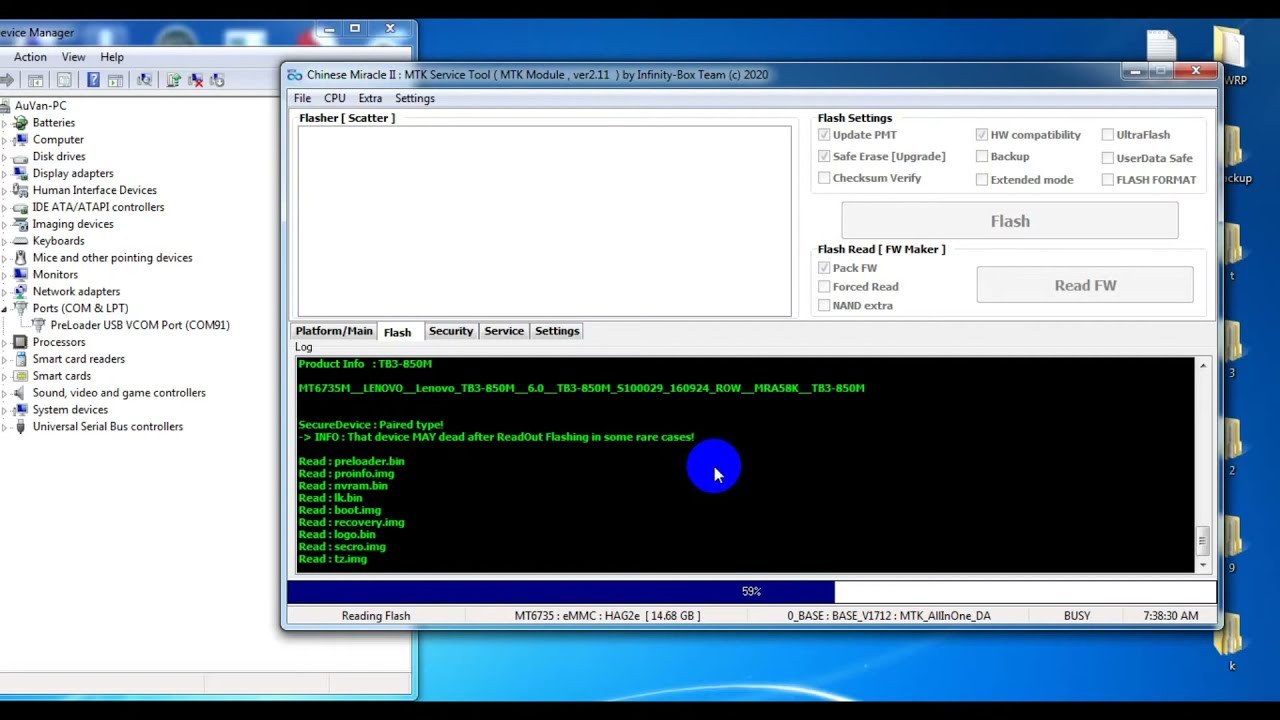Click Scan for hardware changes toolbar icon
This screenshot has height=720, width=1280.
click(144, 80)
